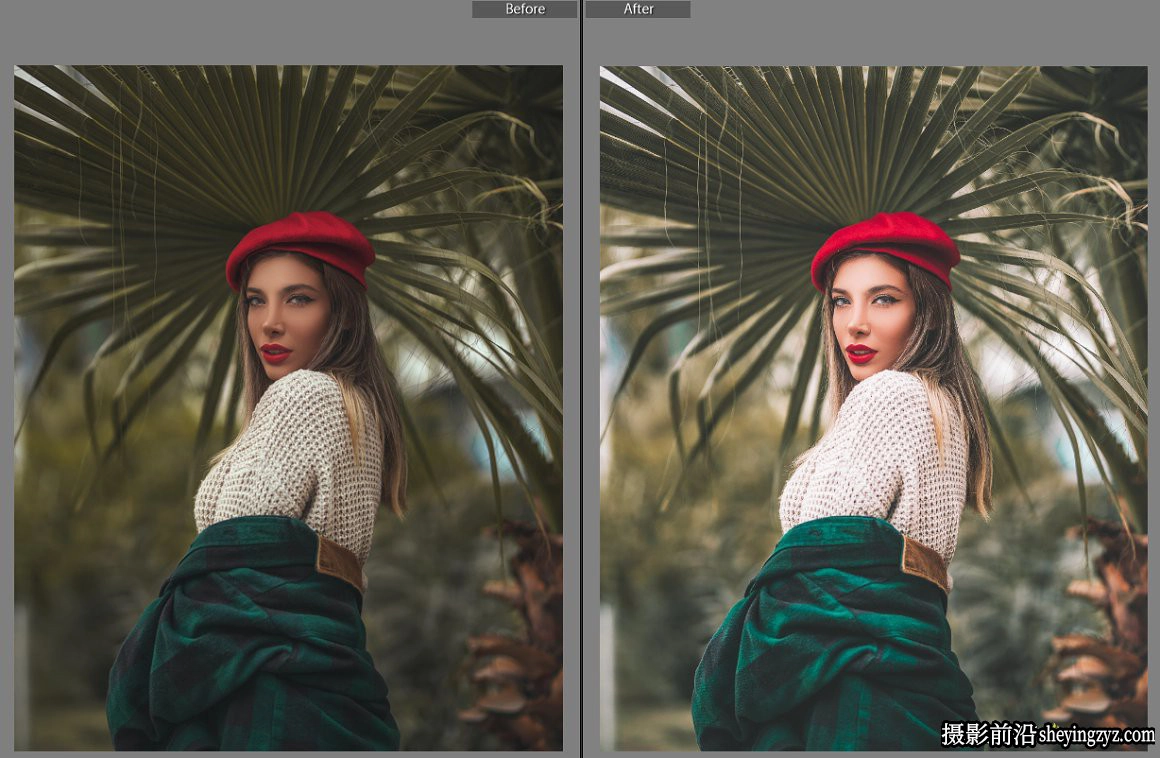Click the After label tab
This screenshot has width=1160, height=758.
[638, 9]
